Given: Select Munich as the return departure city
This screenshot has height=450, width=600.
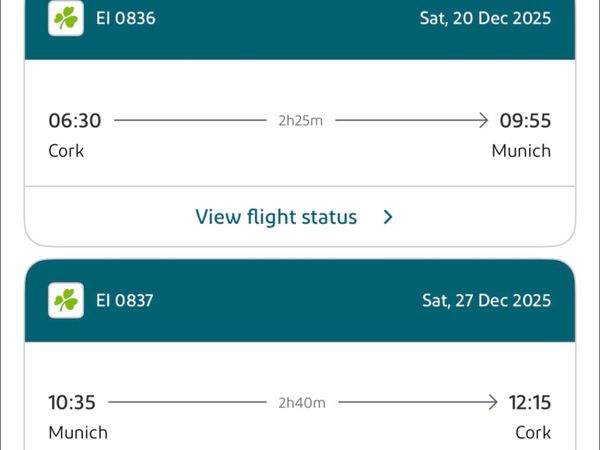Looking at the screenshot, I should pos(78,433).
